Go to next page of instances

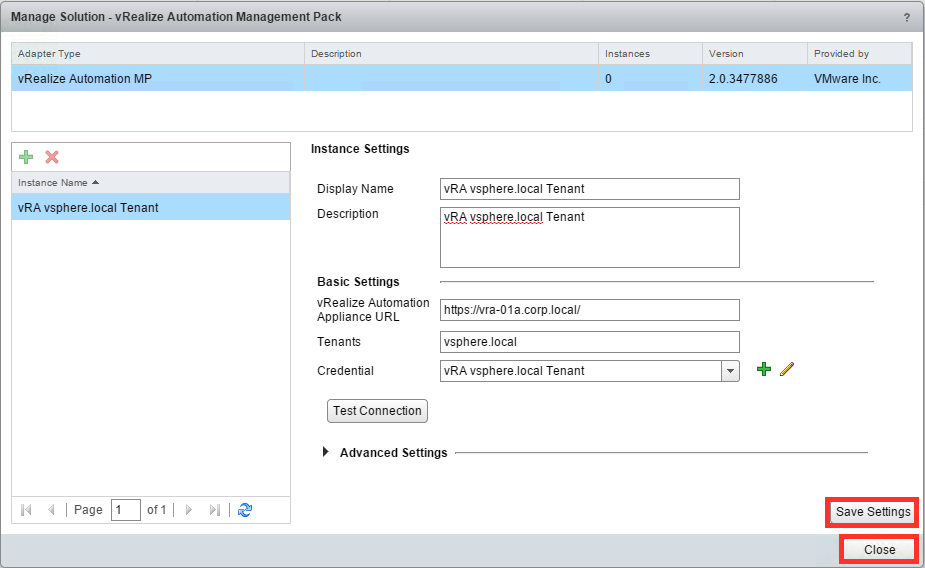click(189, 510)
